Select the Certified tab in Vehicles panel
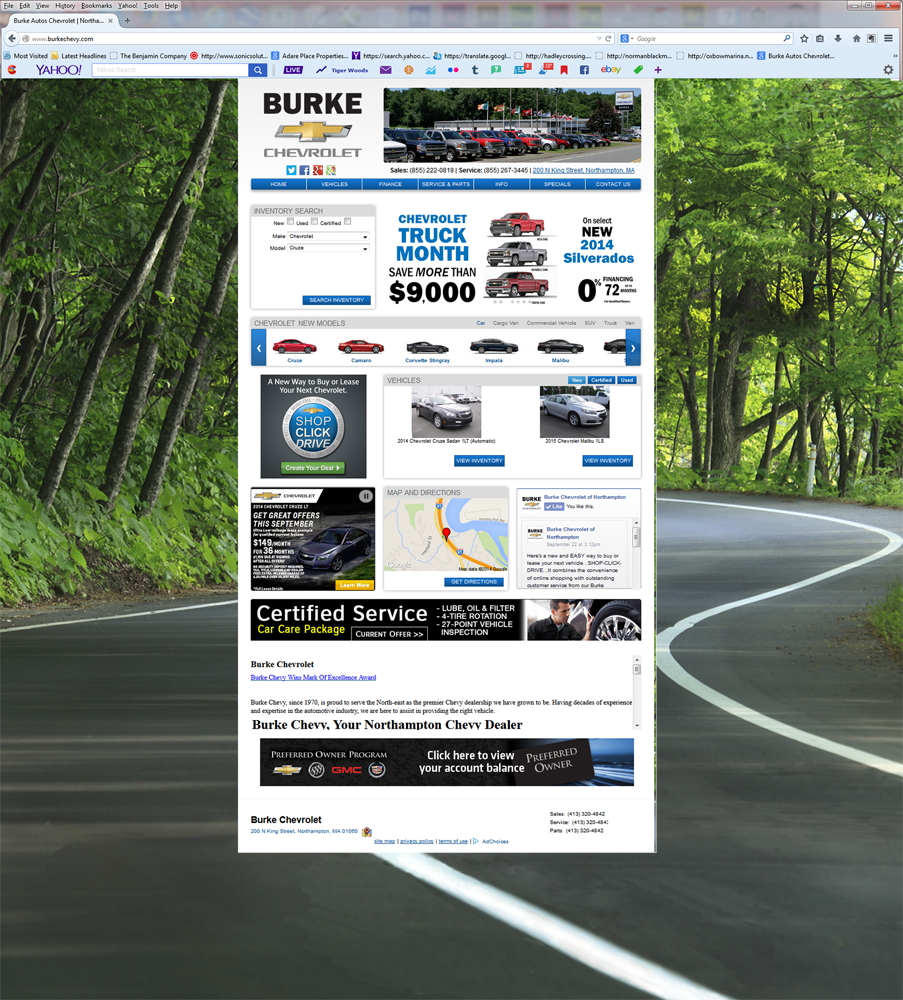Image resolution: width=903 pixels, height=1000 pixels. tap(601, 380)
